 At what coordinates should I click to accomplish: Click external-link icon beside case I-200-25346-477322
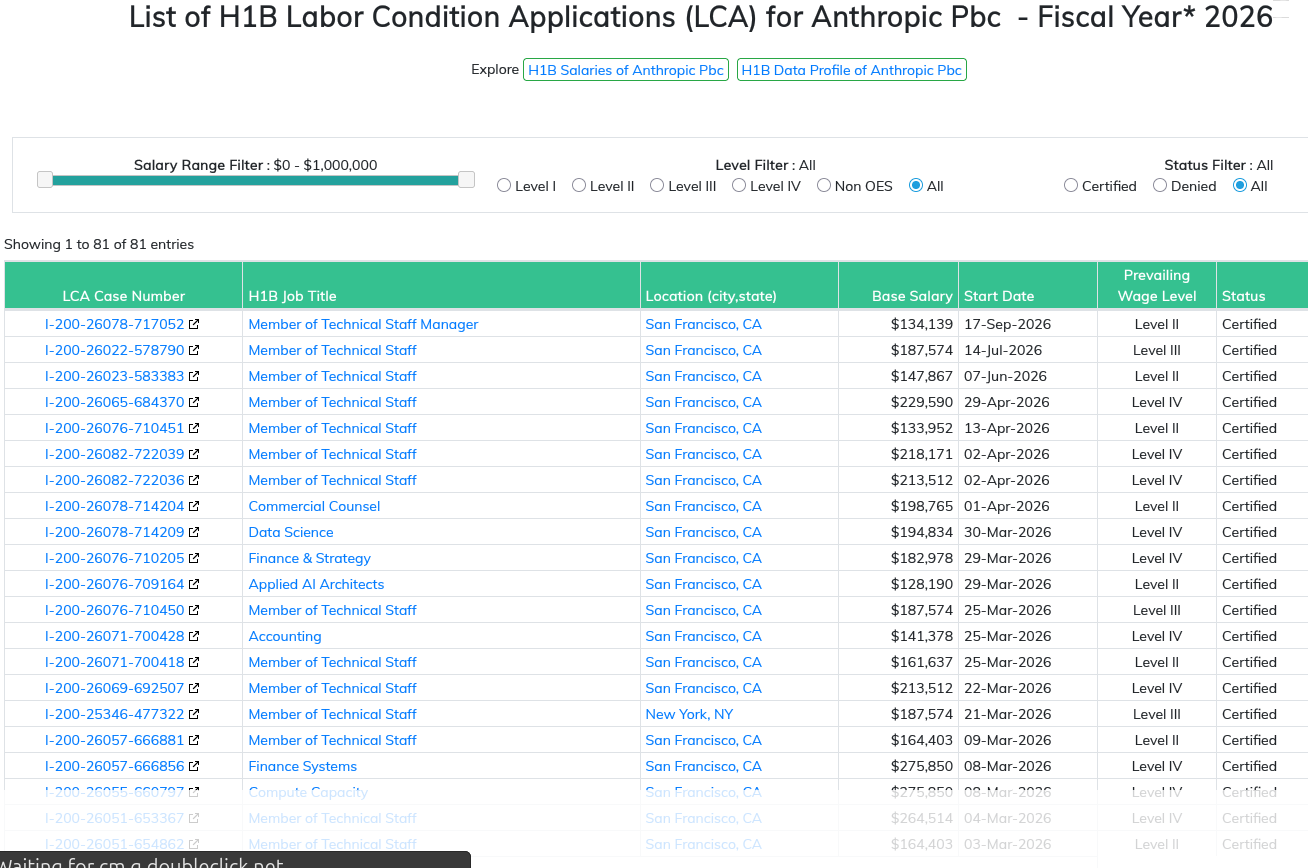click(194, 714)
